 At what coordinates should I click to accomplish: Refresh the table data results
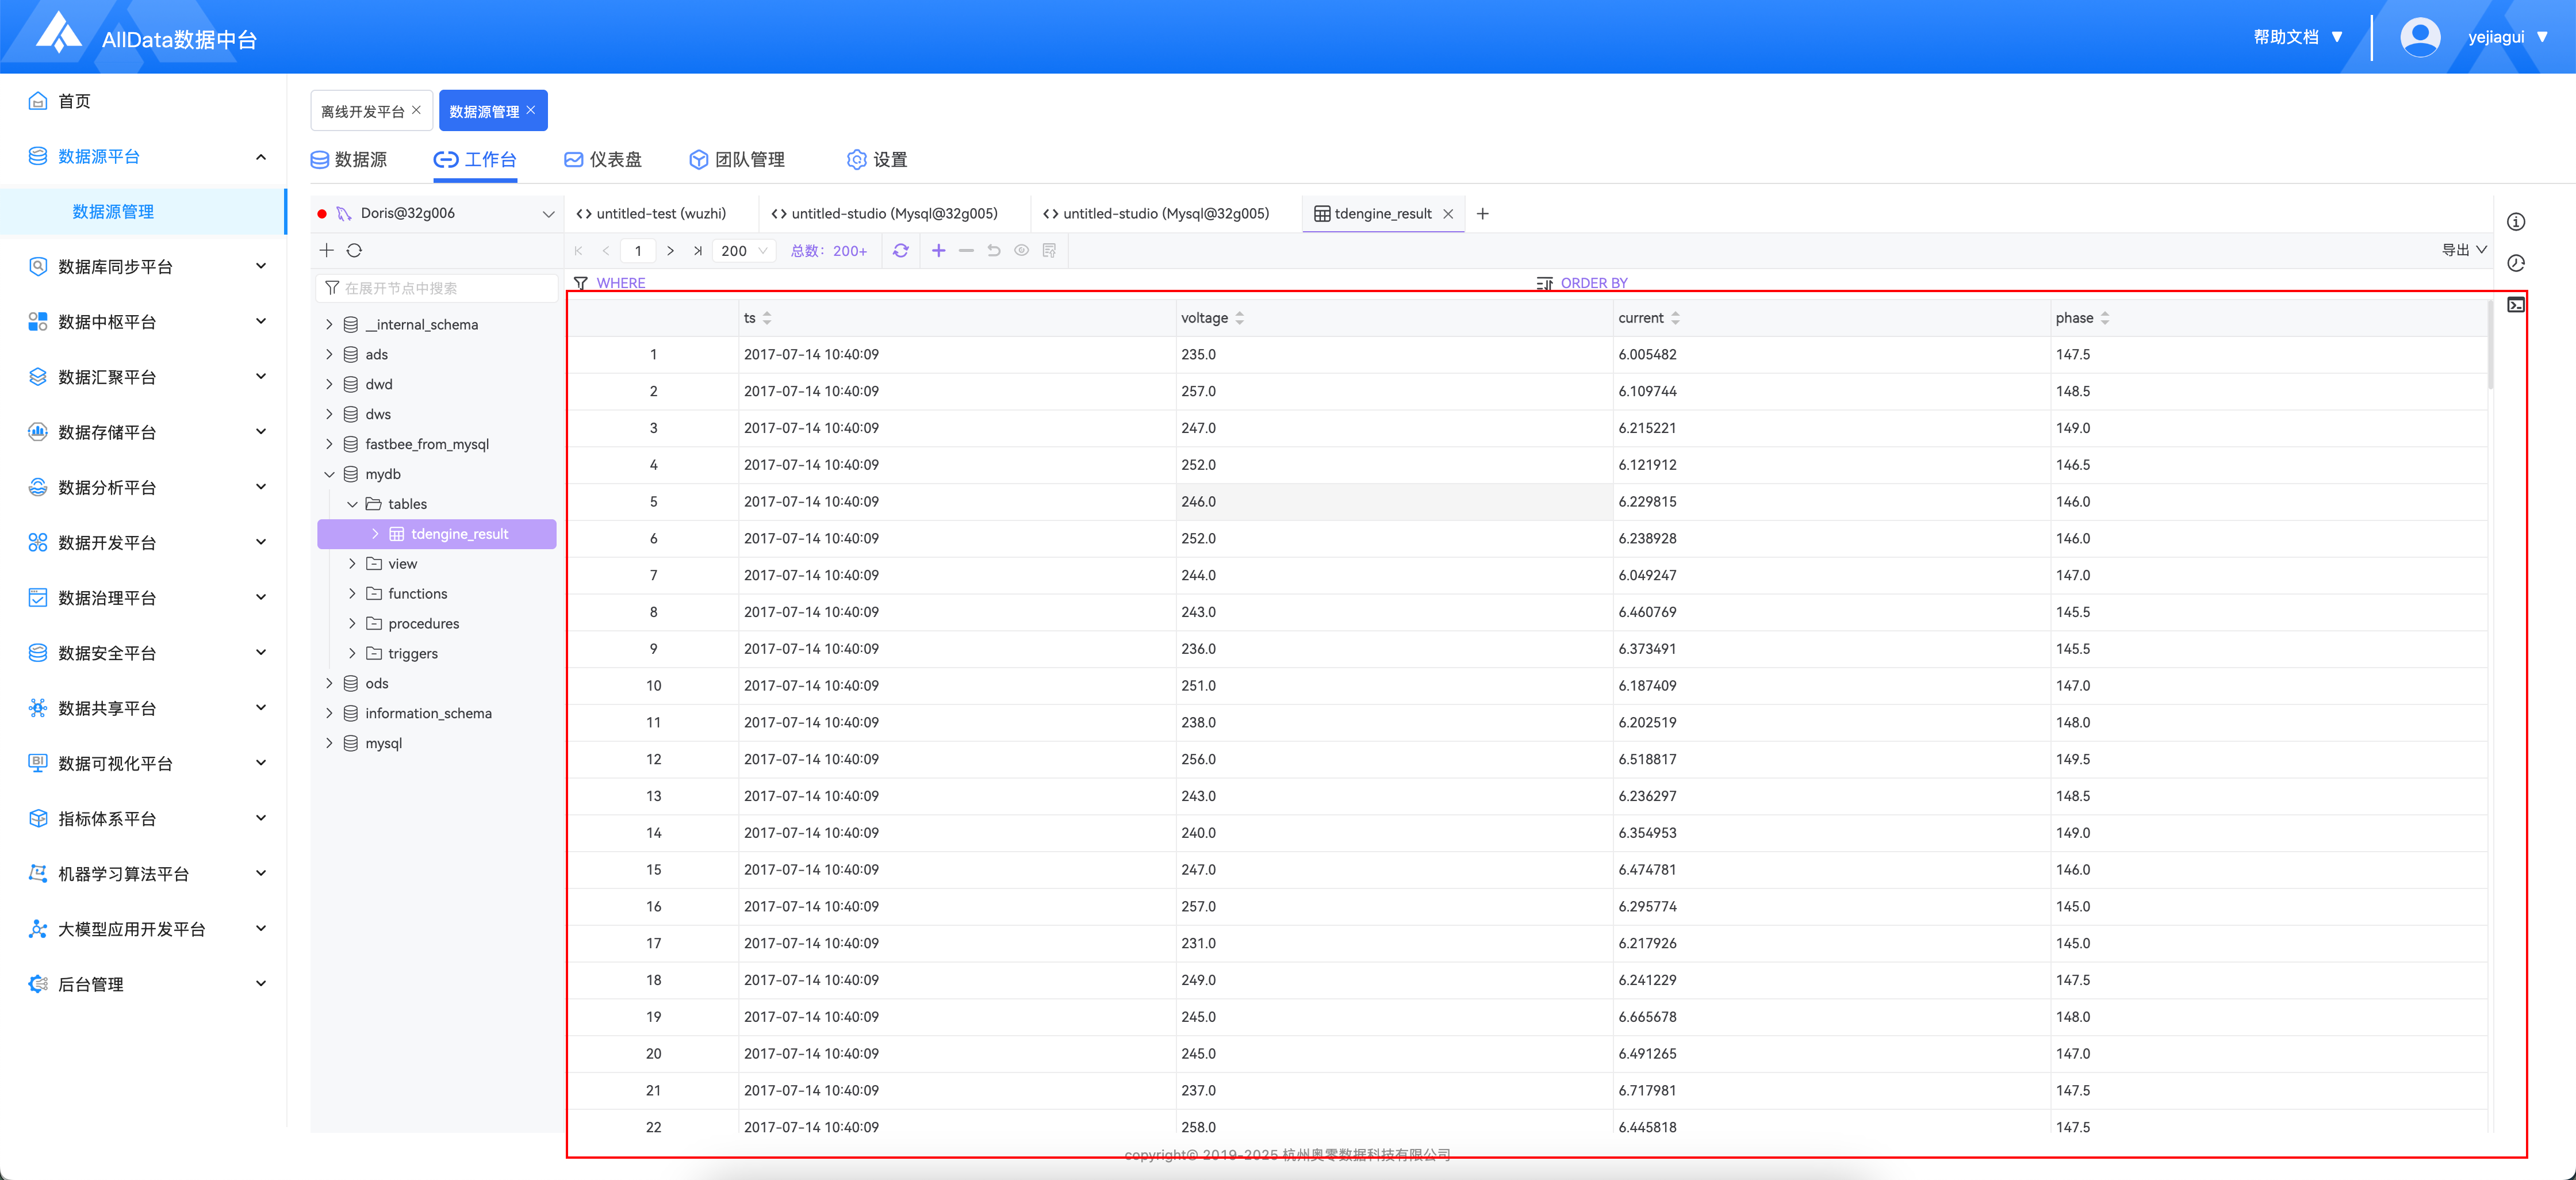[x=900, y=251]
